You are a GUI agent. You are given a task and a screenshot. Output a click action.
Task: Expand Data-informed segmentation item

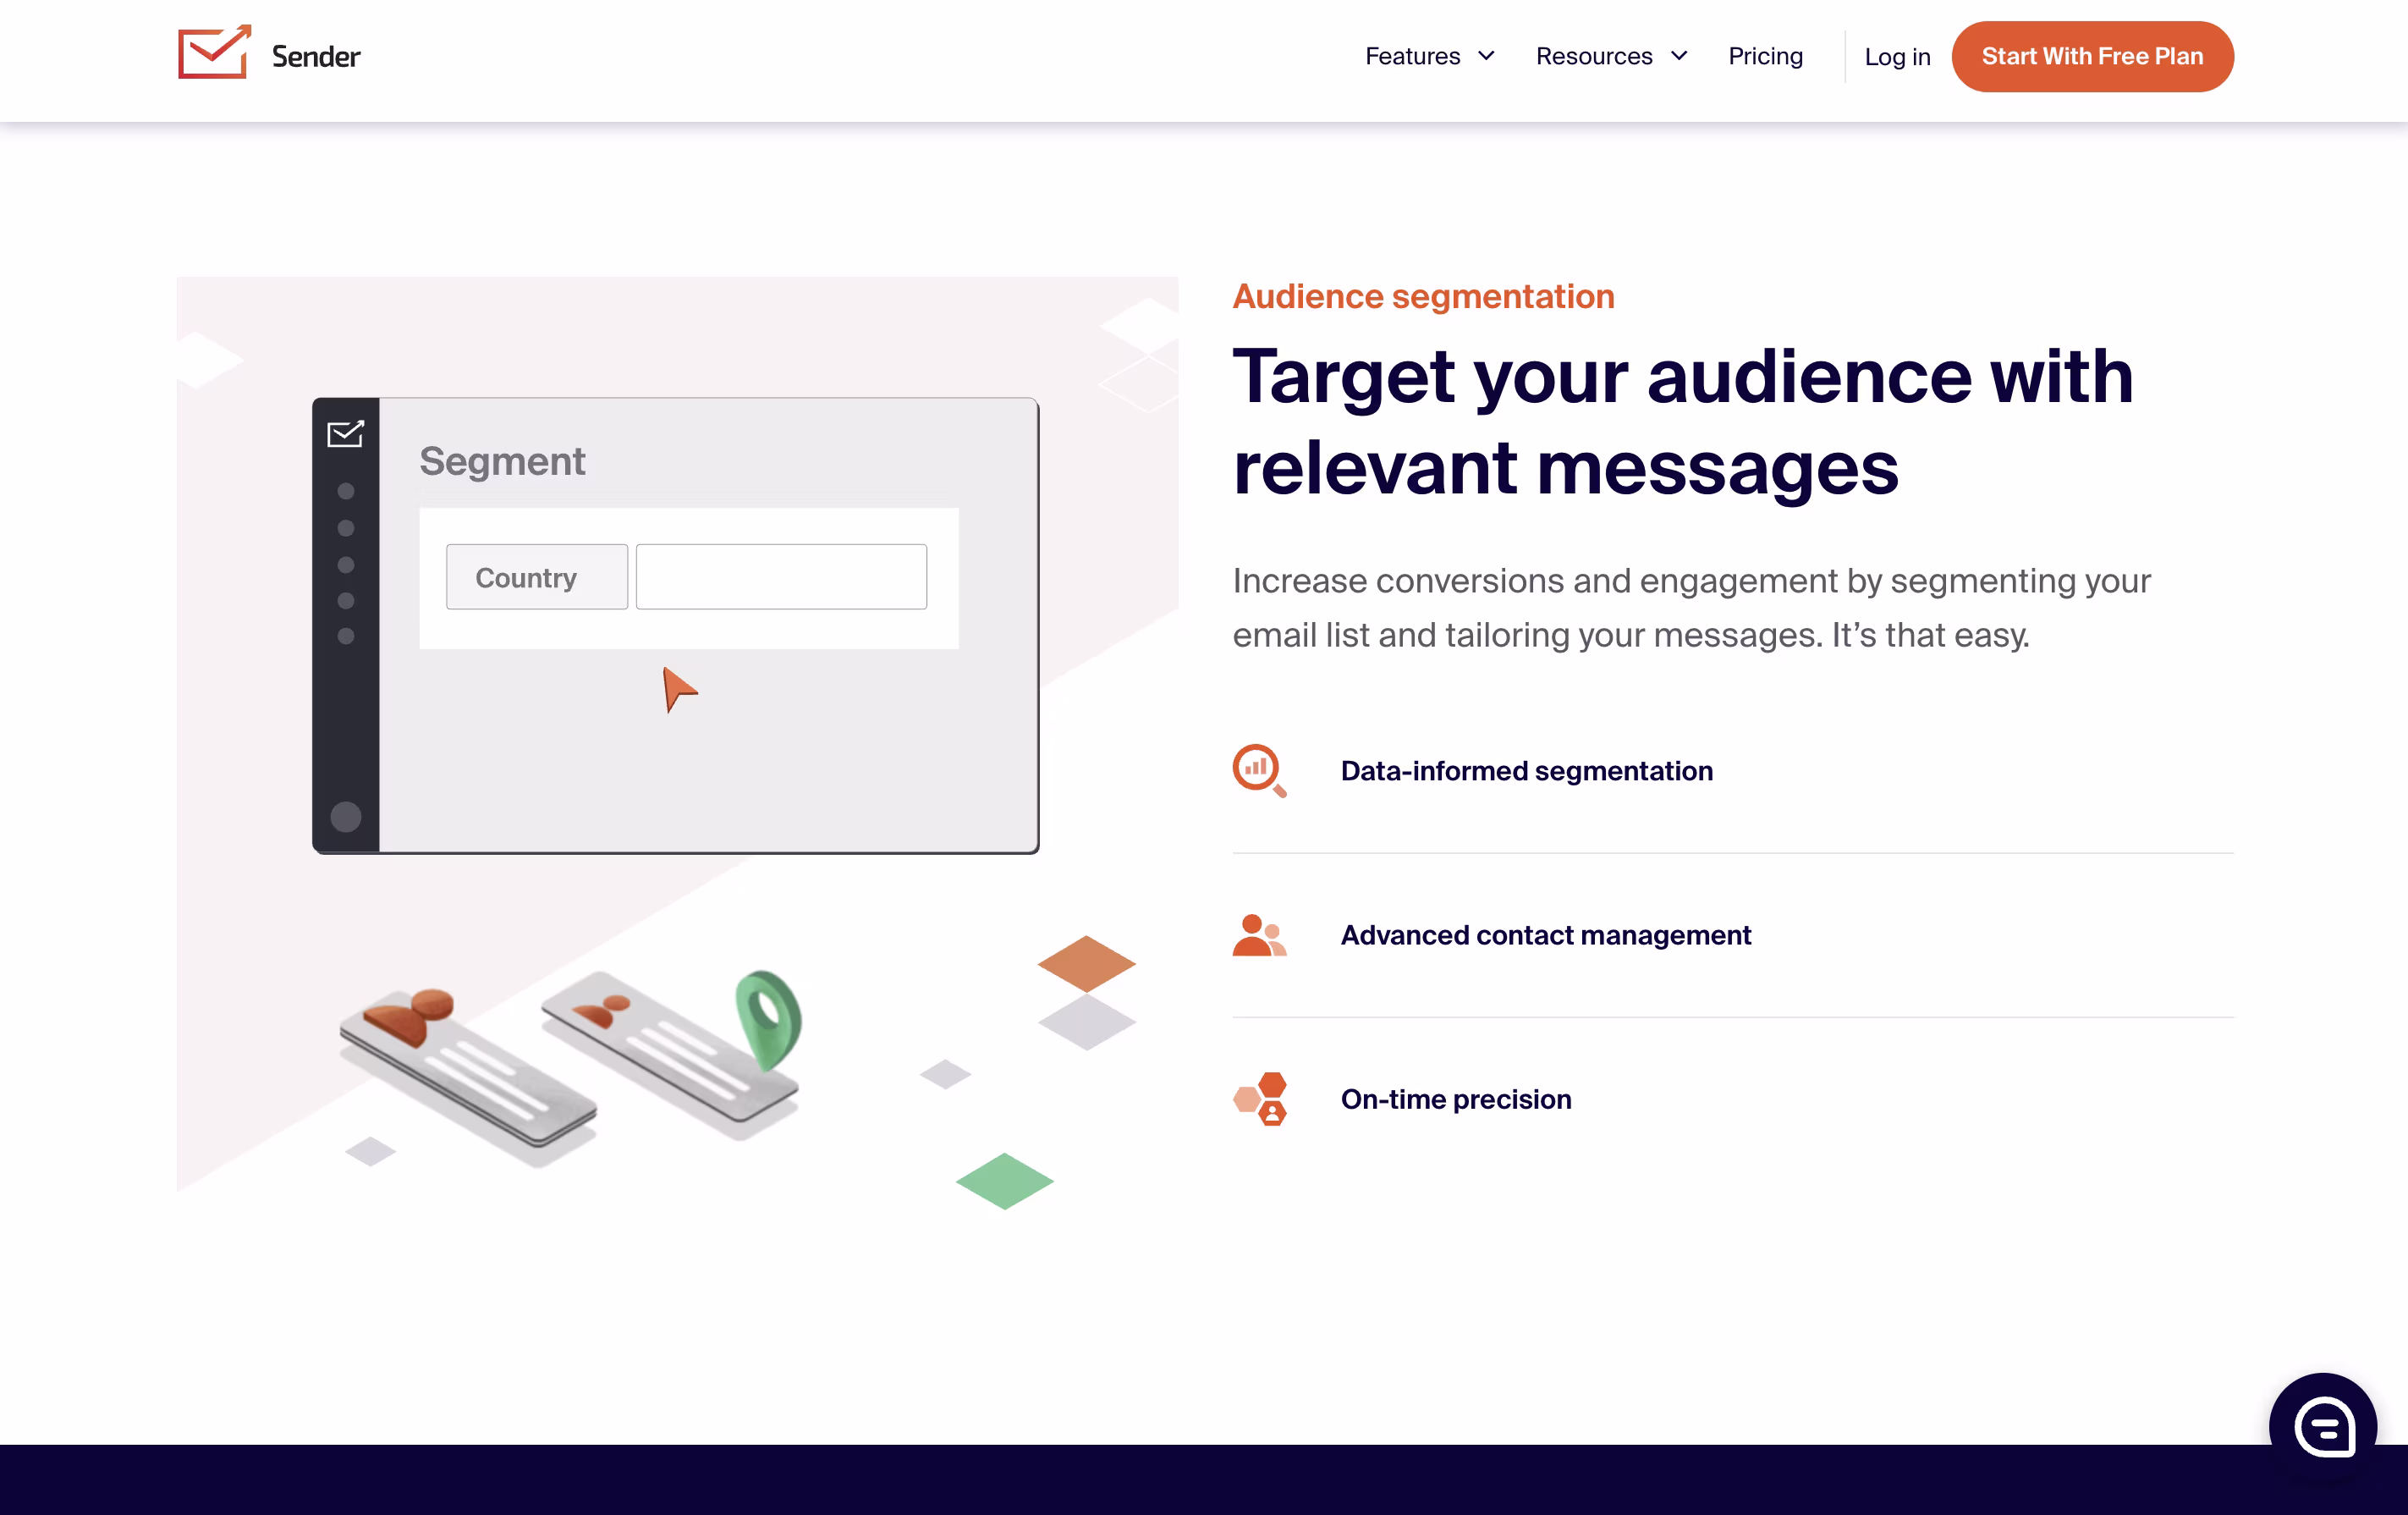coord(1526,771)
